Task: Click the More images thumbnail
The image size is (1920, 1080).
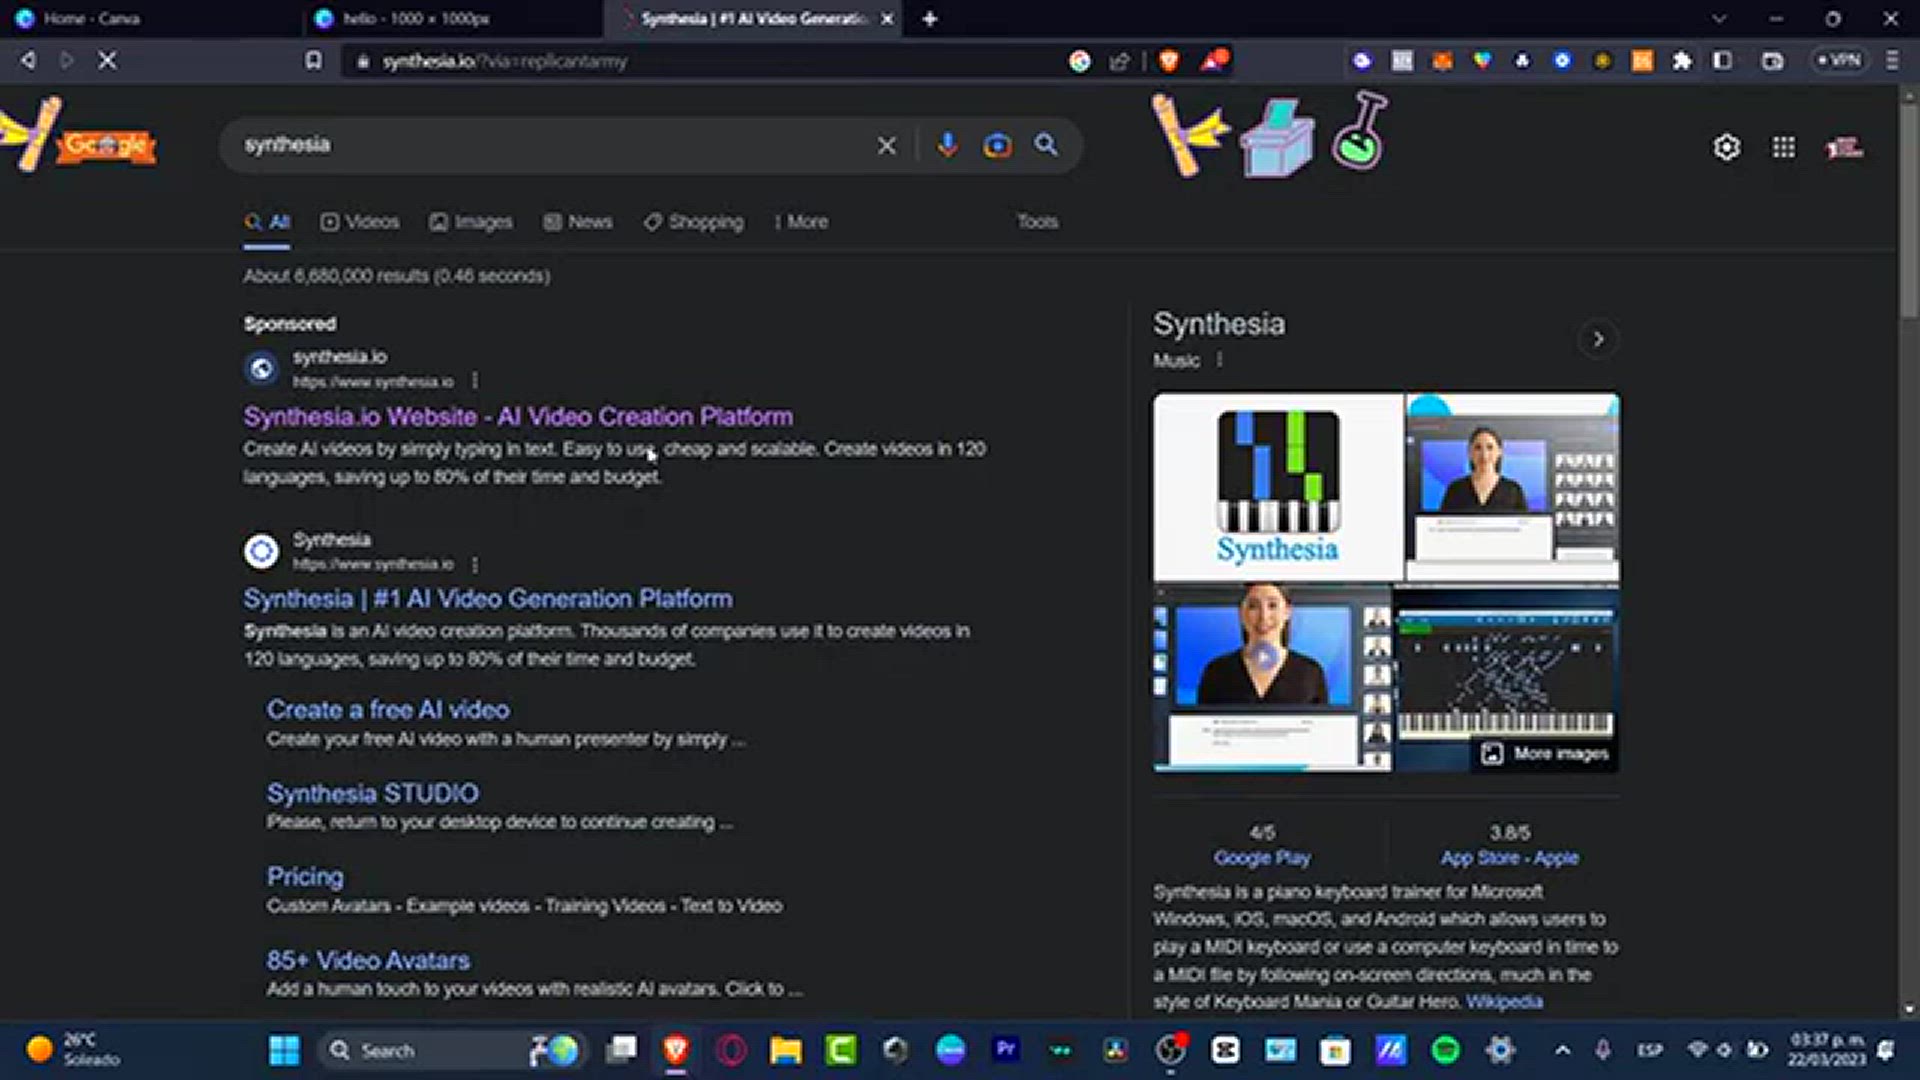Action: point(1548,753)
